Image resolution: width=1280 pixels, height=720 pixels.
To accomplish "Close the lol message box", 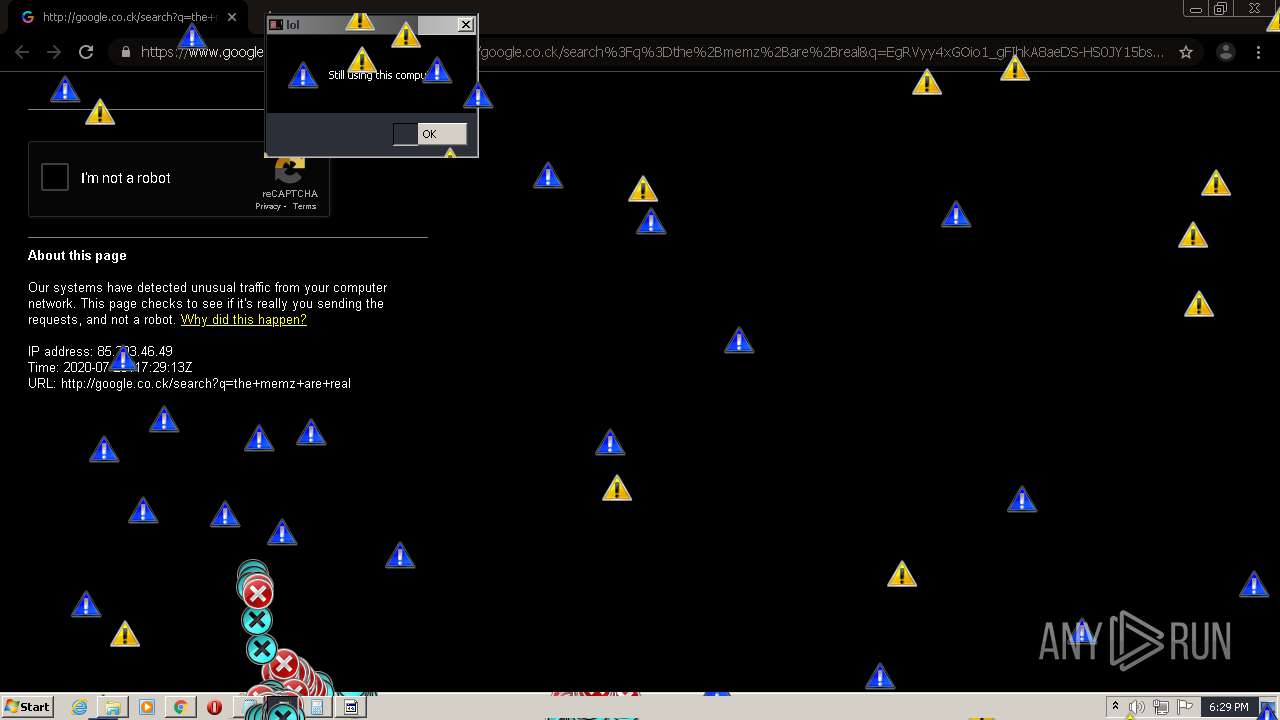I will coord(465,25).
